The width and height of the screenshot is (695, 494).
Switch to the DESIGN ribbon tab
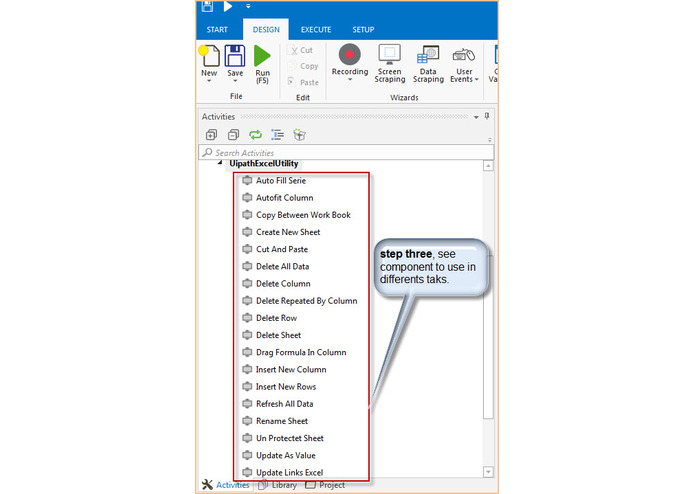(x=266, y=30)
